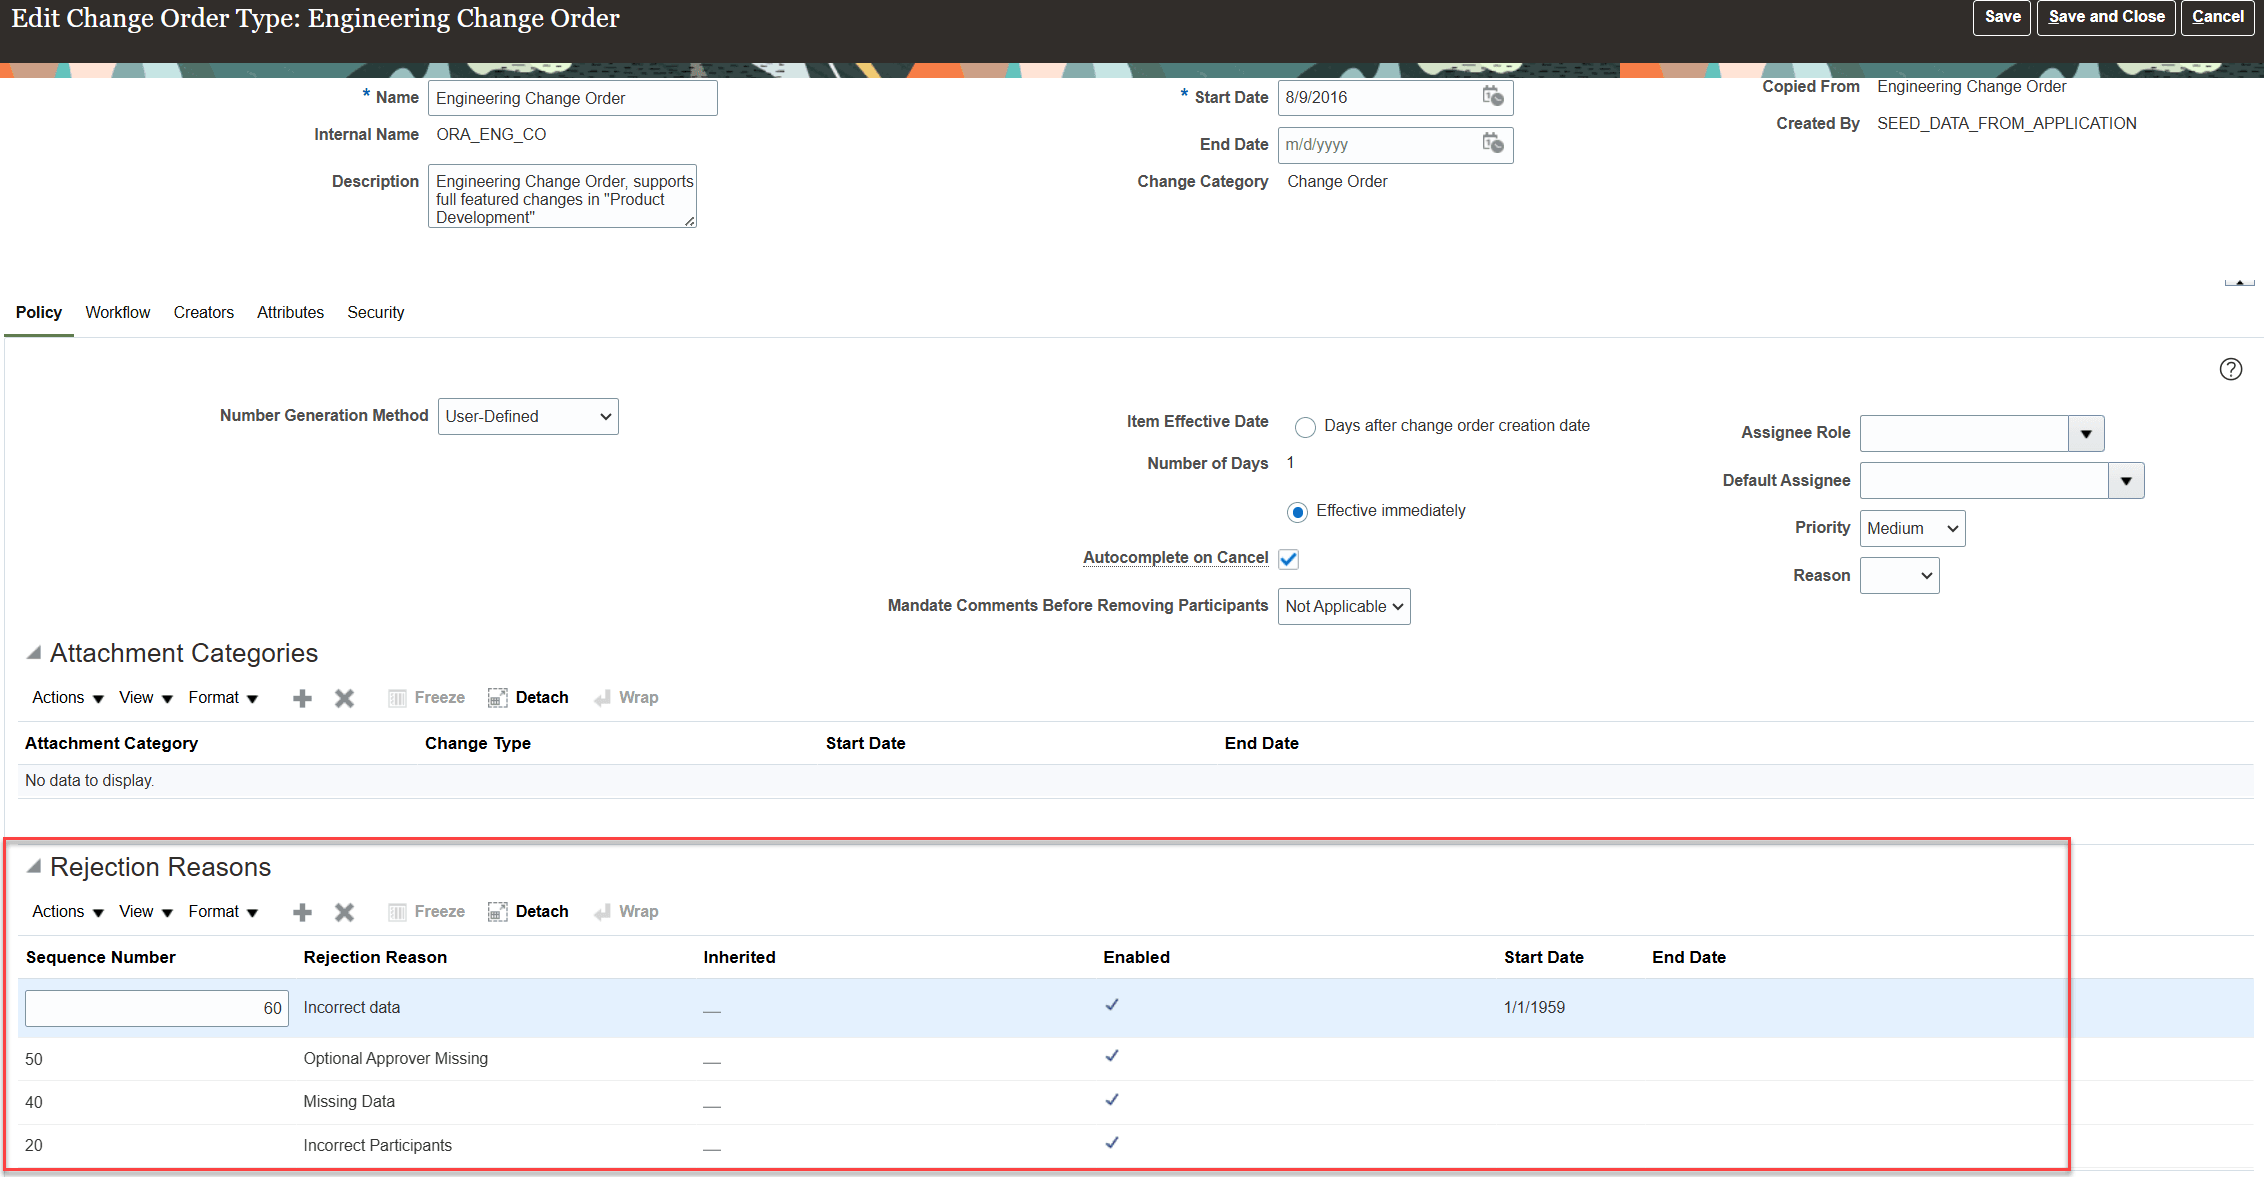Add a row in Attachment Categories
This screenshot has width=2264, height=1177.
pos(302,698)
